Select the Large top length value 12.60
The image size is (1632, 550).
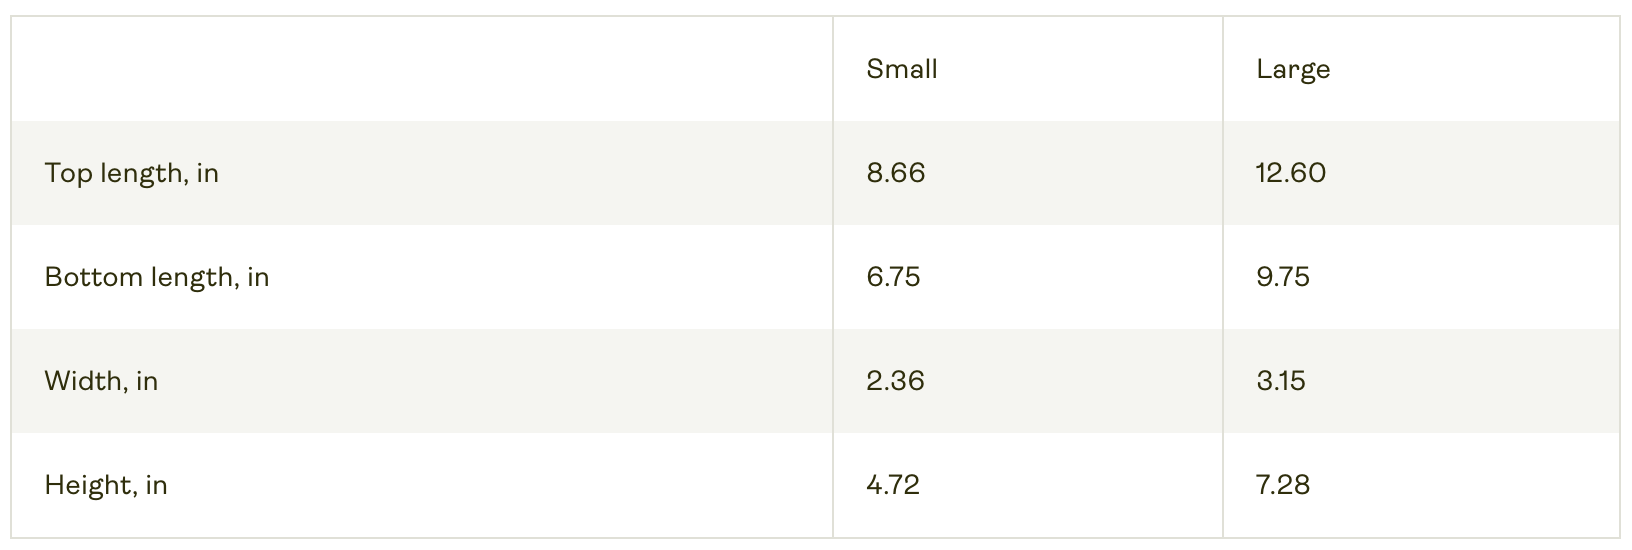coord(1291,173)
